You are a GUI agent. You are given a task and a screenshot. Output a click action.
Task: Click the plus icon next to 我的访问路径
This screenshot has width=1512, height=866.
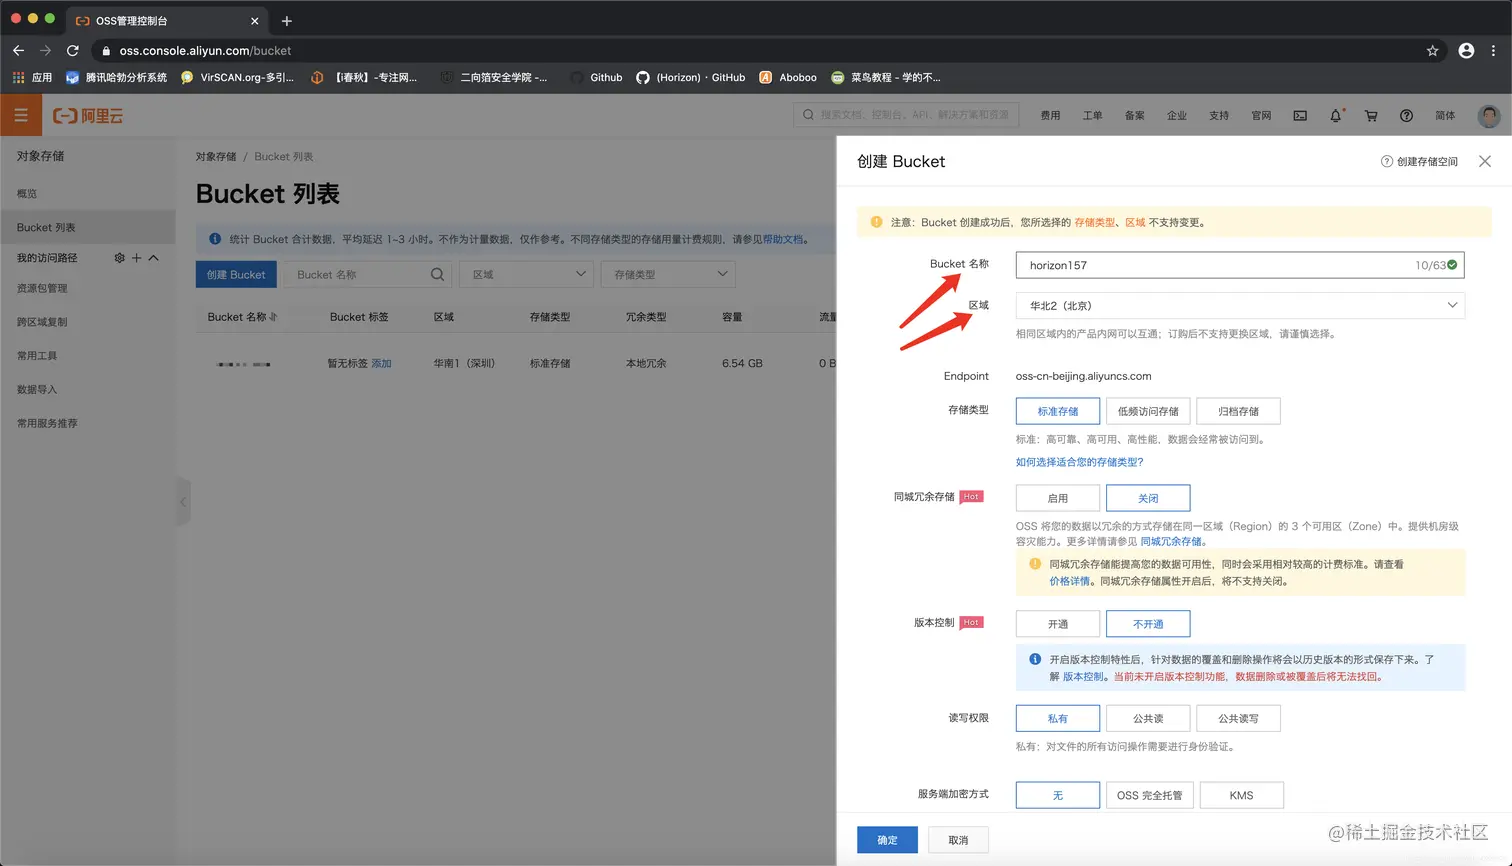click(x=137, y=258)
